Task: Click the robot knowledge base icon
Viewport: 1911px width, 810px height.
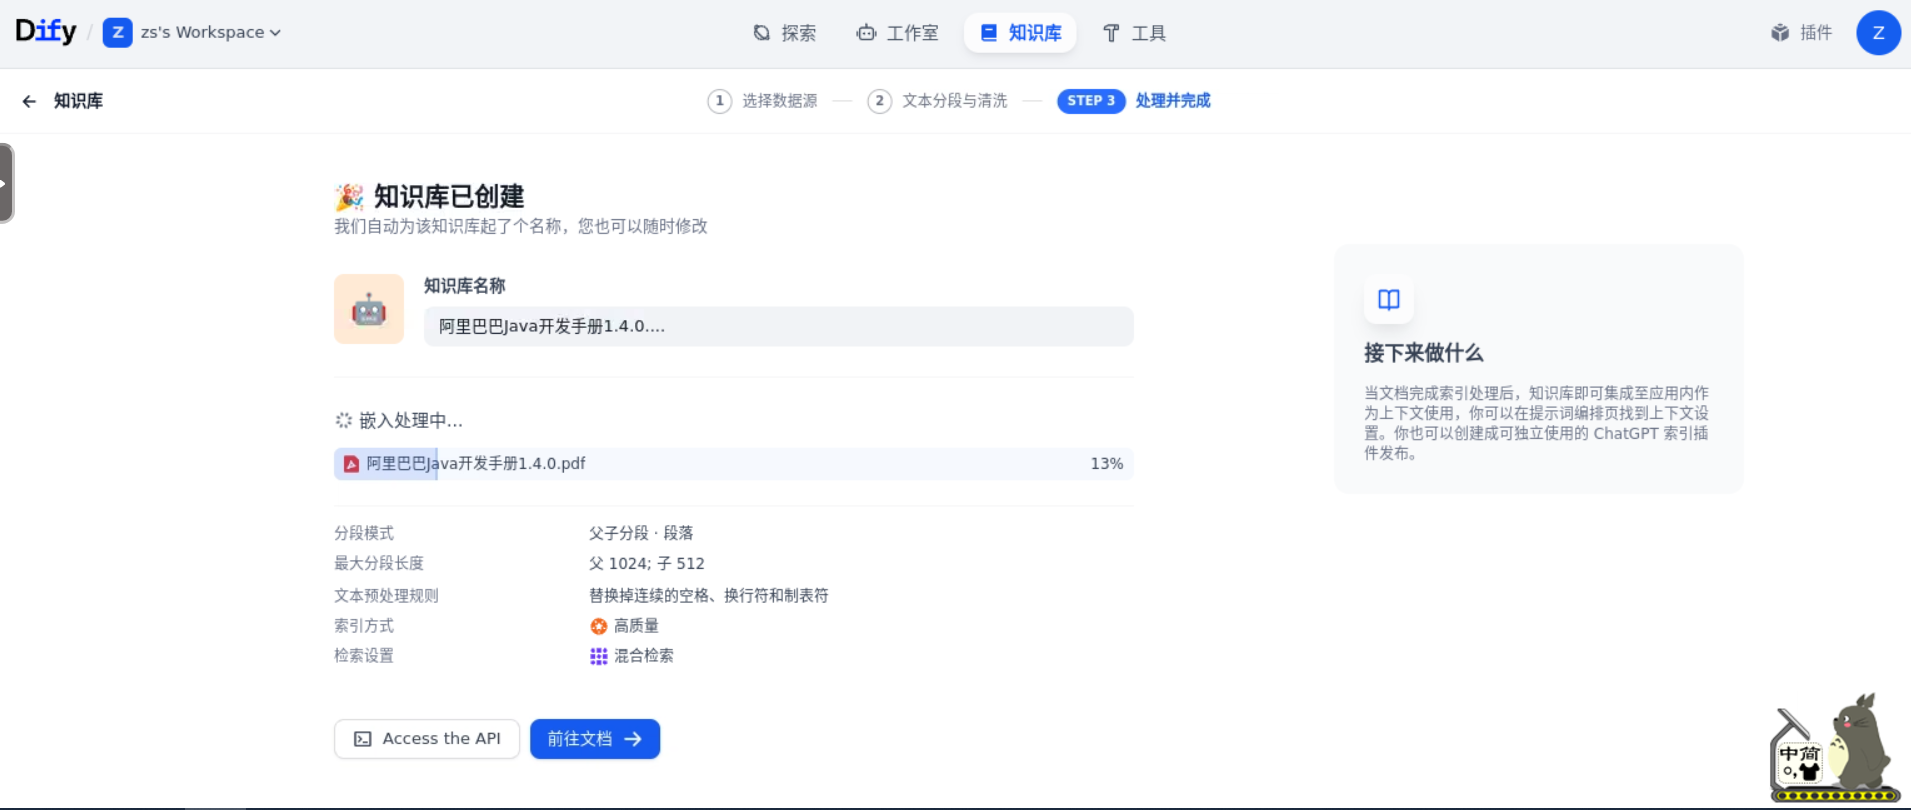Action: pyautogui.click(x=369, y=309)
